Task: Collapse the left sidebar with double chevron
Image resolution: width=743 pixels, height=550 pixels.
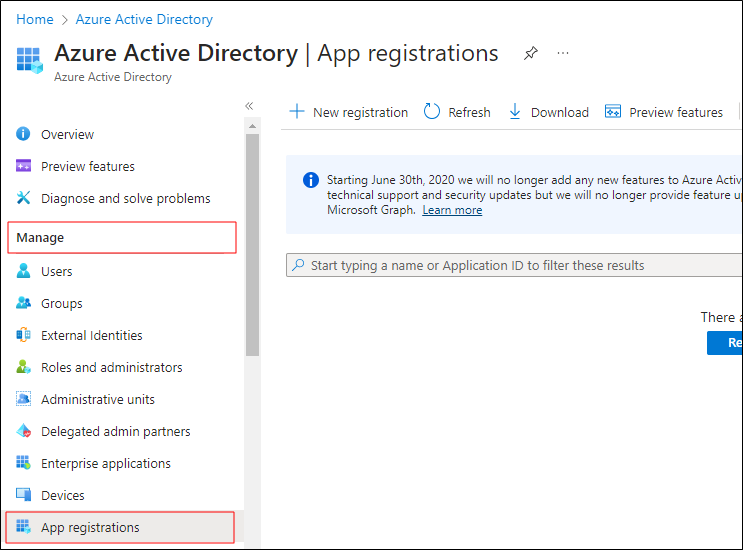Action: [x=249, y=106]
